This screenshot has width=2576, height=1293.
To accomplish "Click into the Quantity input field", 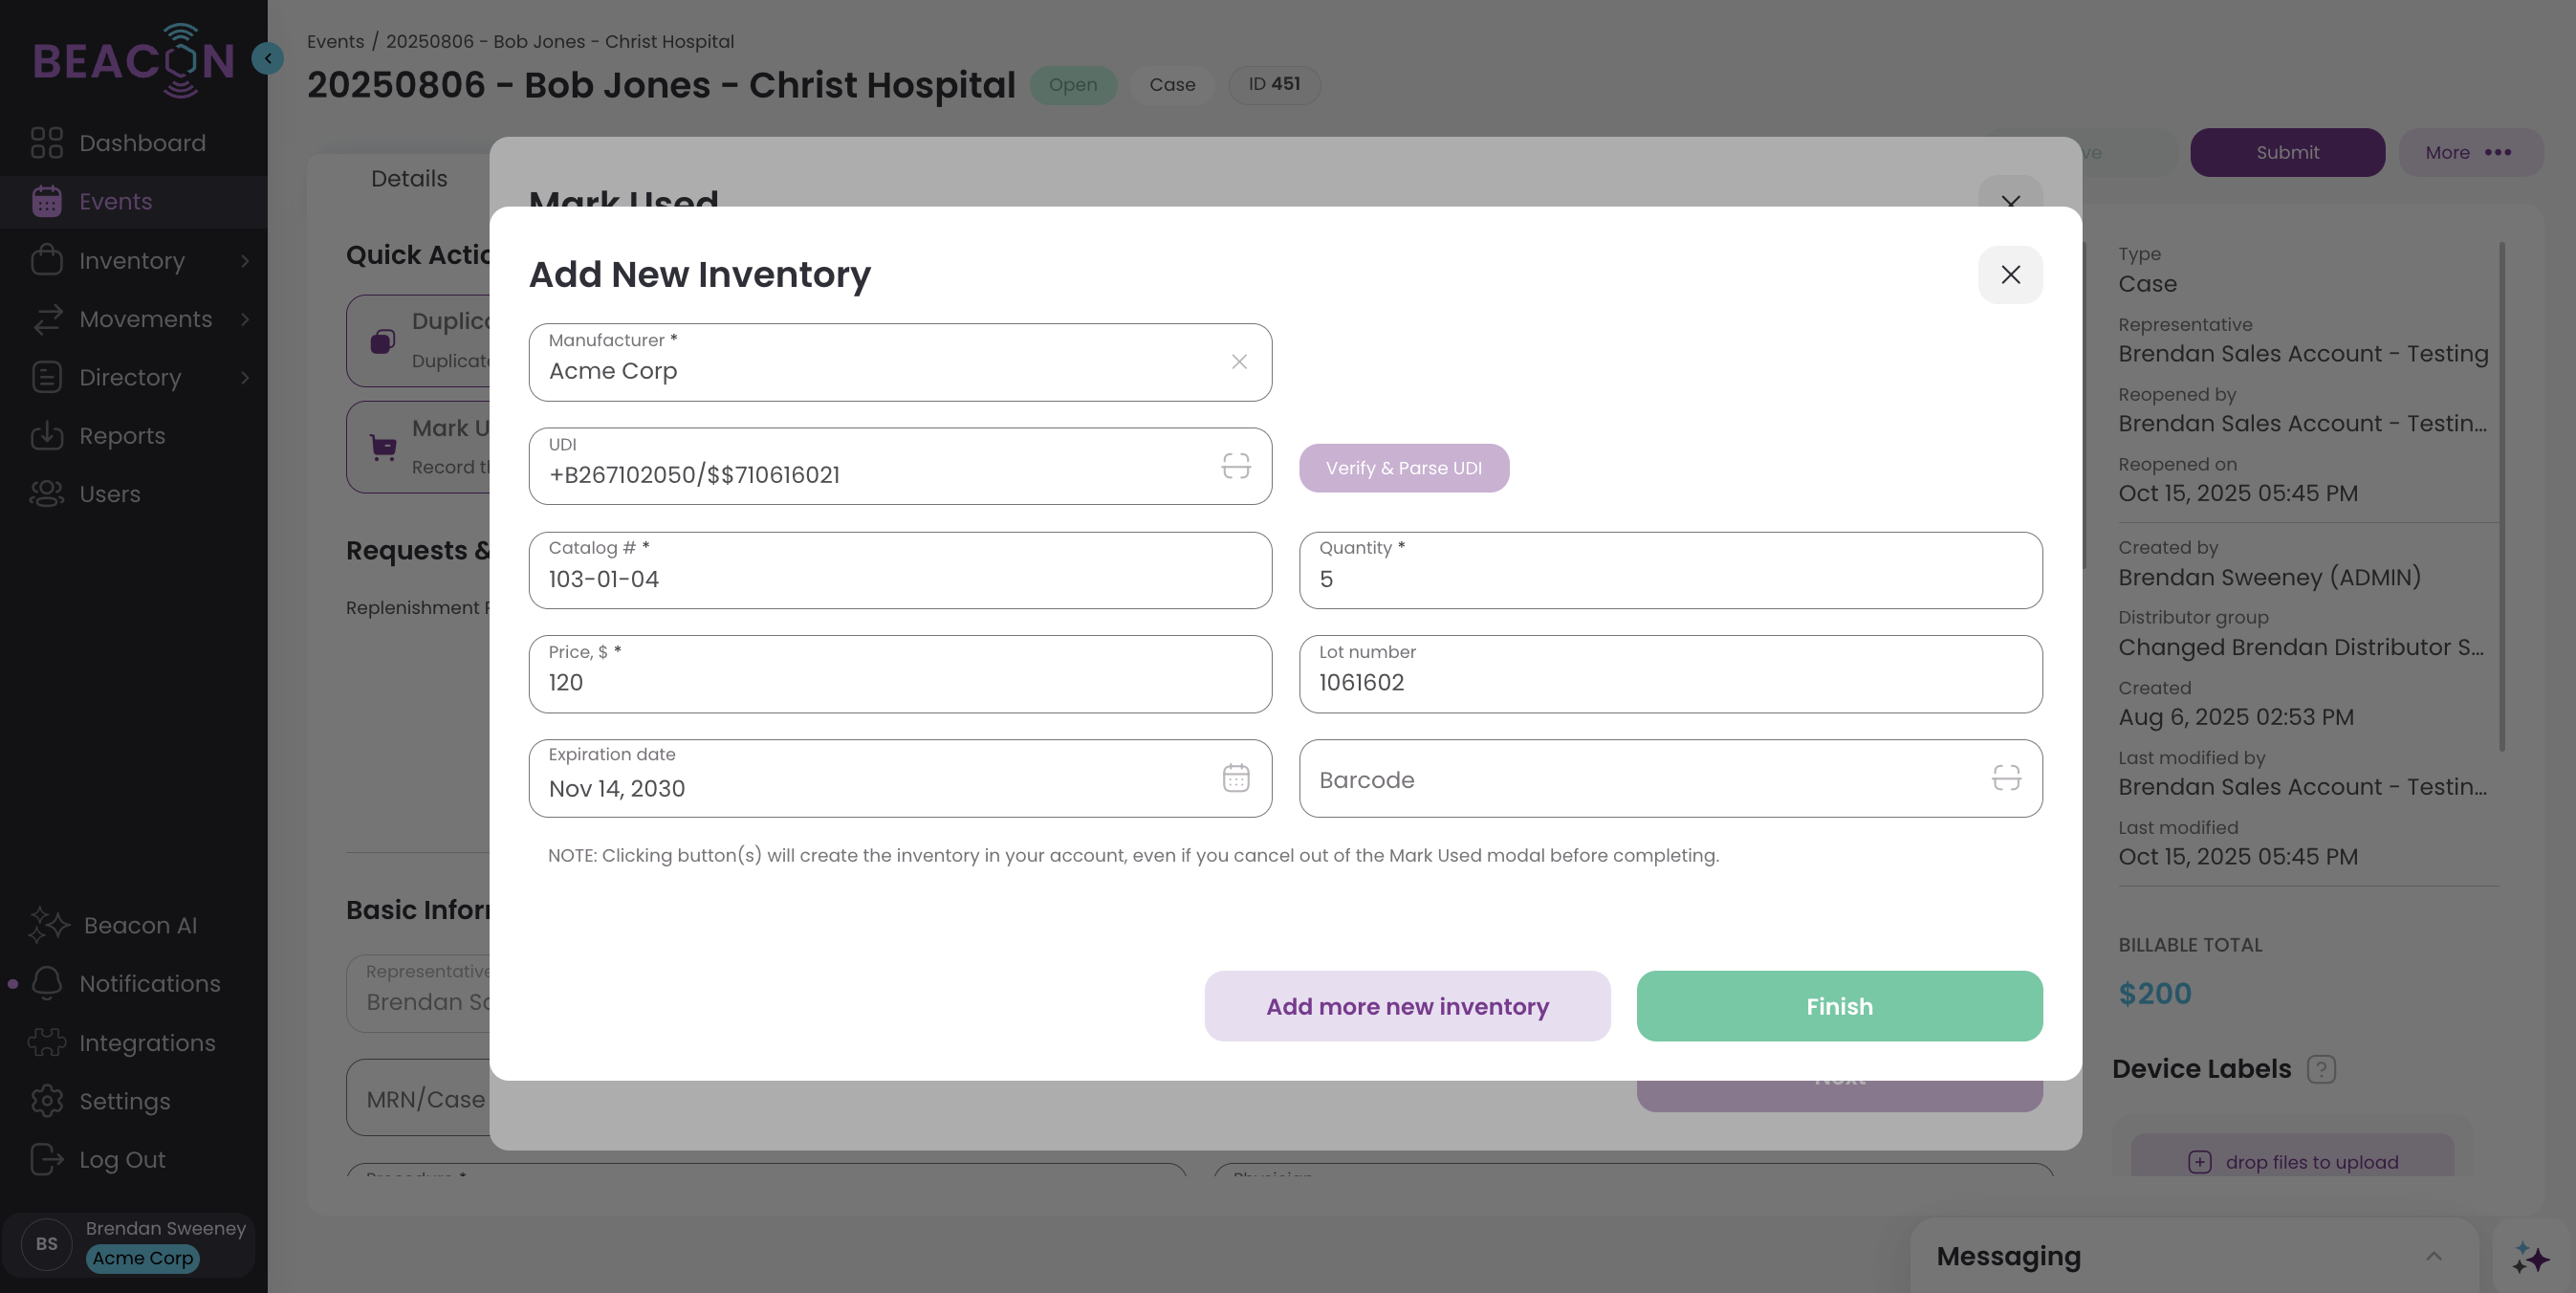I will (1670, 579).
